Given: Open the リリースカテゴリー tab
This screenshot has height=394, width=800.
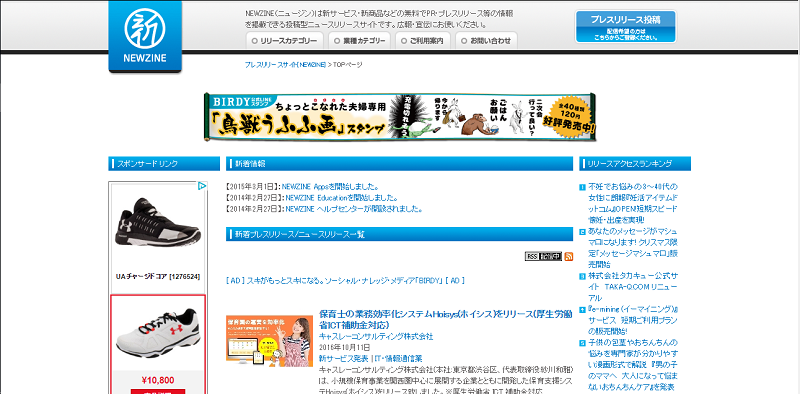Looking at the screenshot, I should [x=284, y=41].
